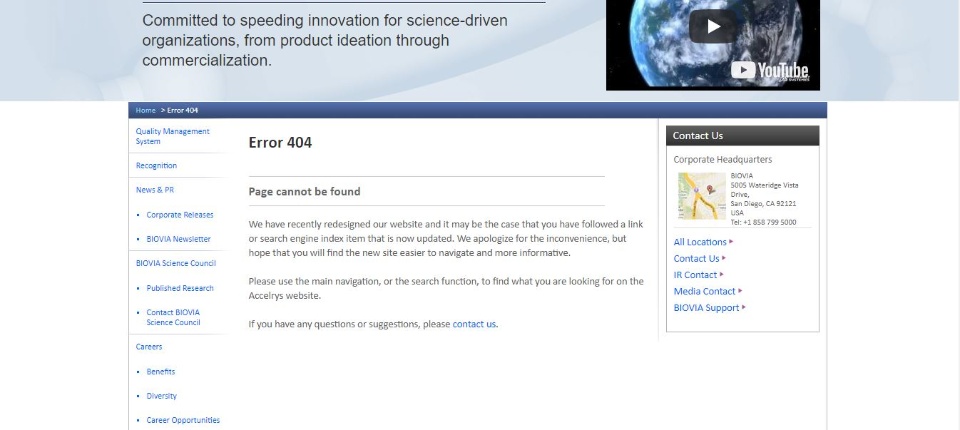Open the BIOVIA Support link
This screenshot has height=430, width=960.
(707, 308)
